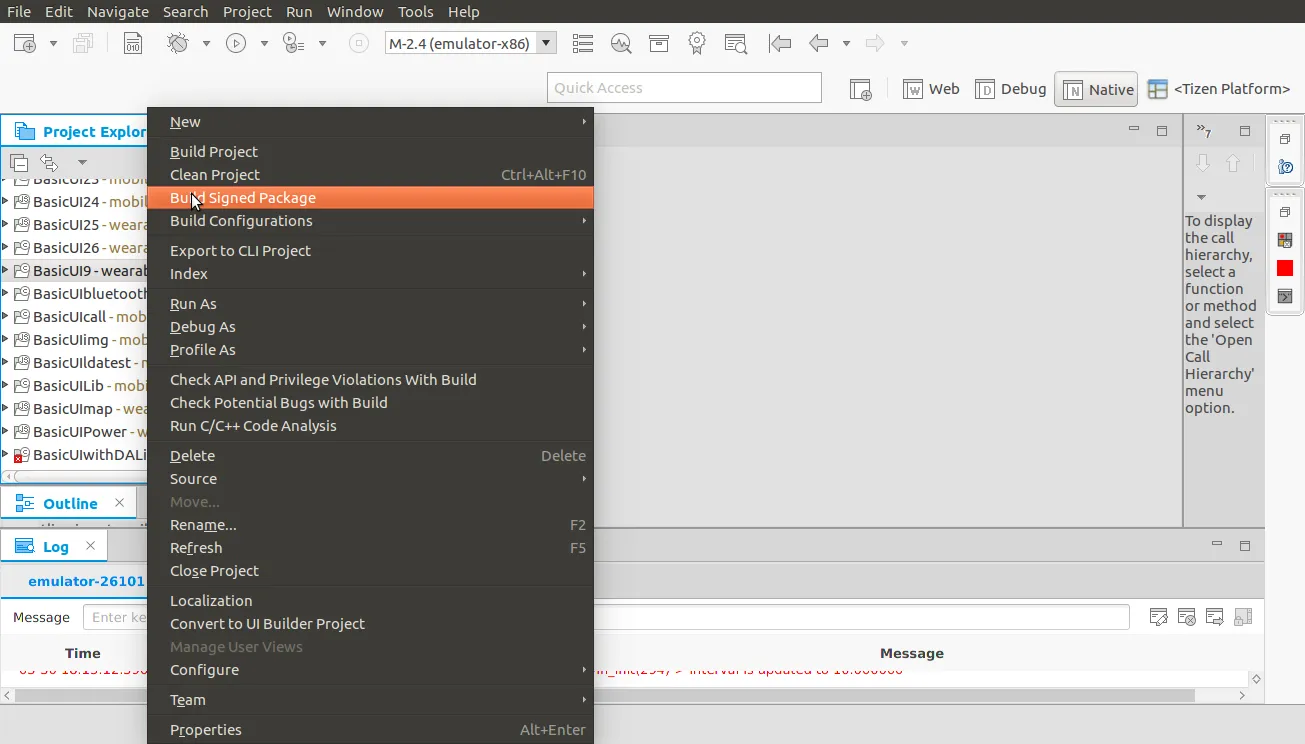The width and height of the screenshot is (1305, 744).
Task: Select Export to CLI Project
Action: 370,251
